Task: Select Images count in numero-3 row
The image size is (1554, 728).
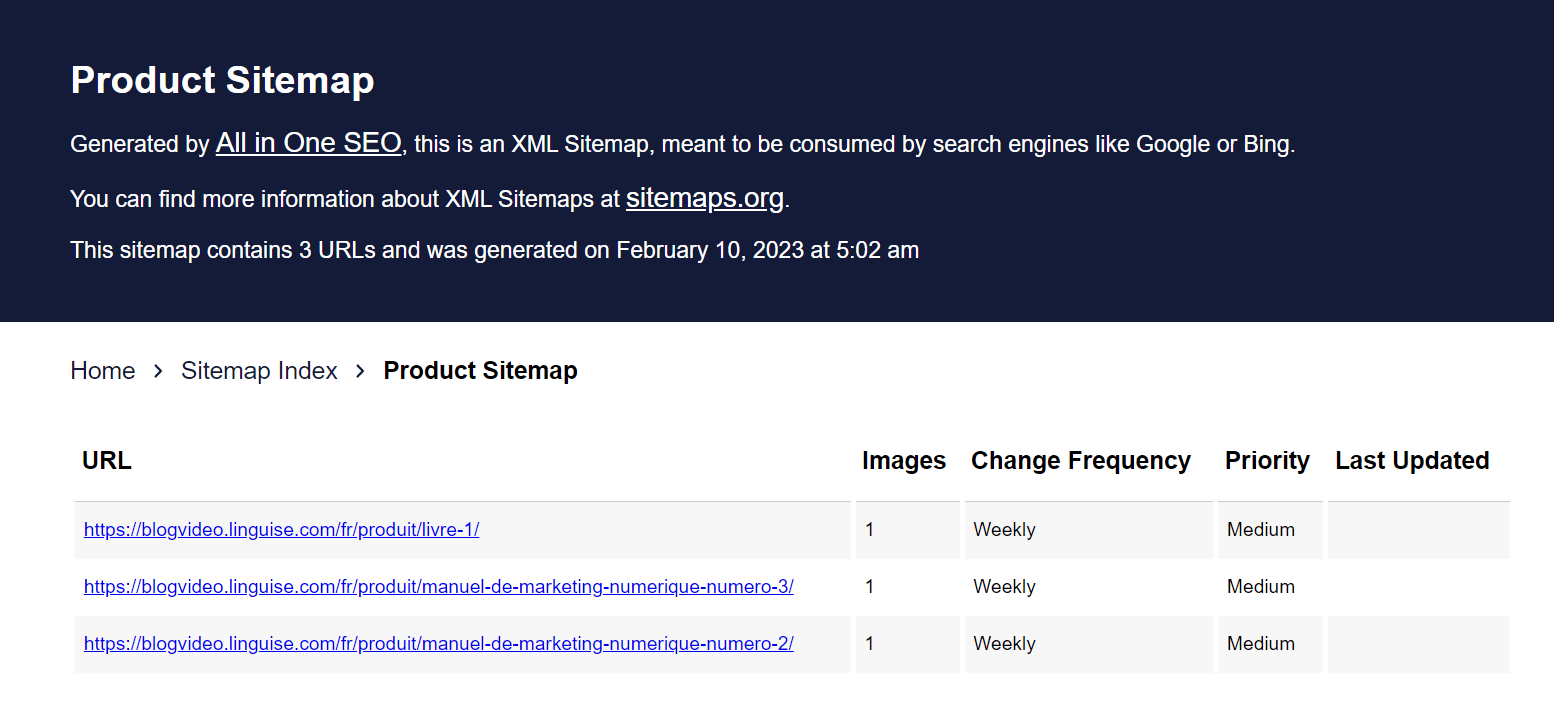Action: (870, 587)
